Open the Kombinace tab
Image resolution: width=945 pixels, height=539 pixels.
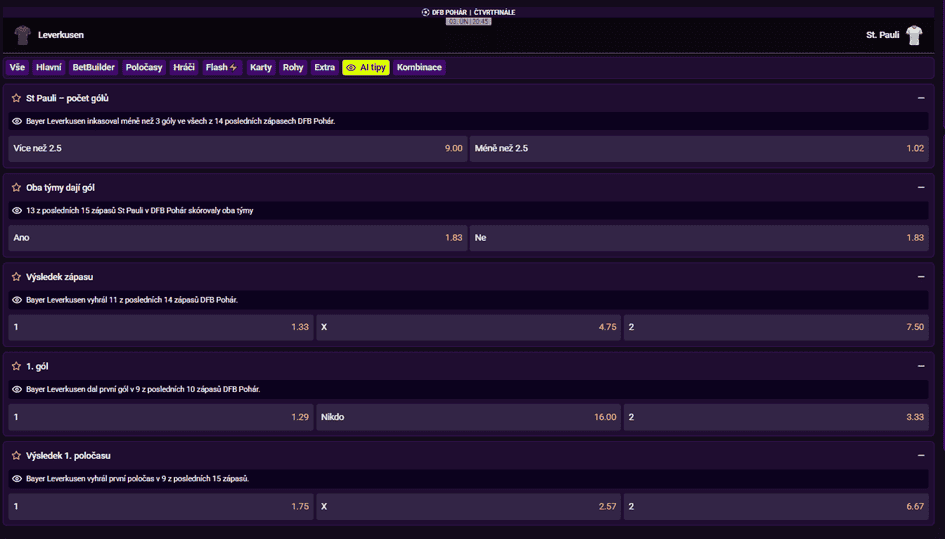coord(419,68)
